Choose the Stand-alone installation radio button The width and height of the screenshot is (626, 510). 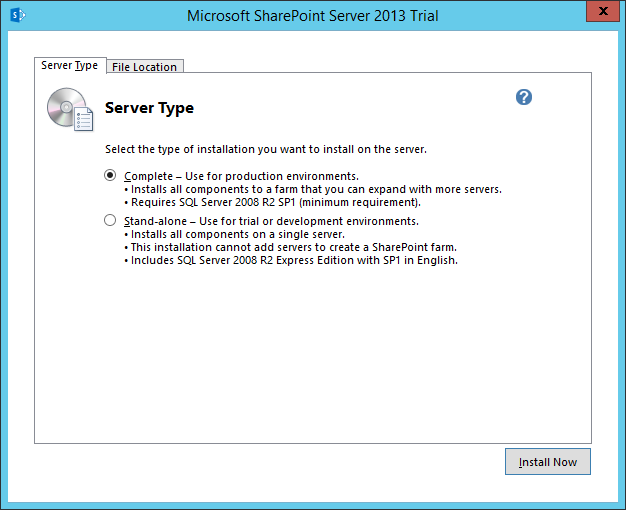point(110,221)
